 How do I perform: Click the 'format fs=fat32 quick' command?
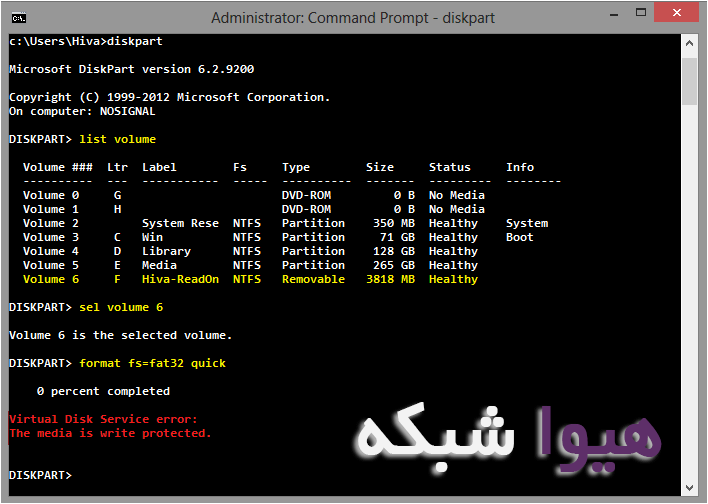click(x=153, y=363)
